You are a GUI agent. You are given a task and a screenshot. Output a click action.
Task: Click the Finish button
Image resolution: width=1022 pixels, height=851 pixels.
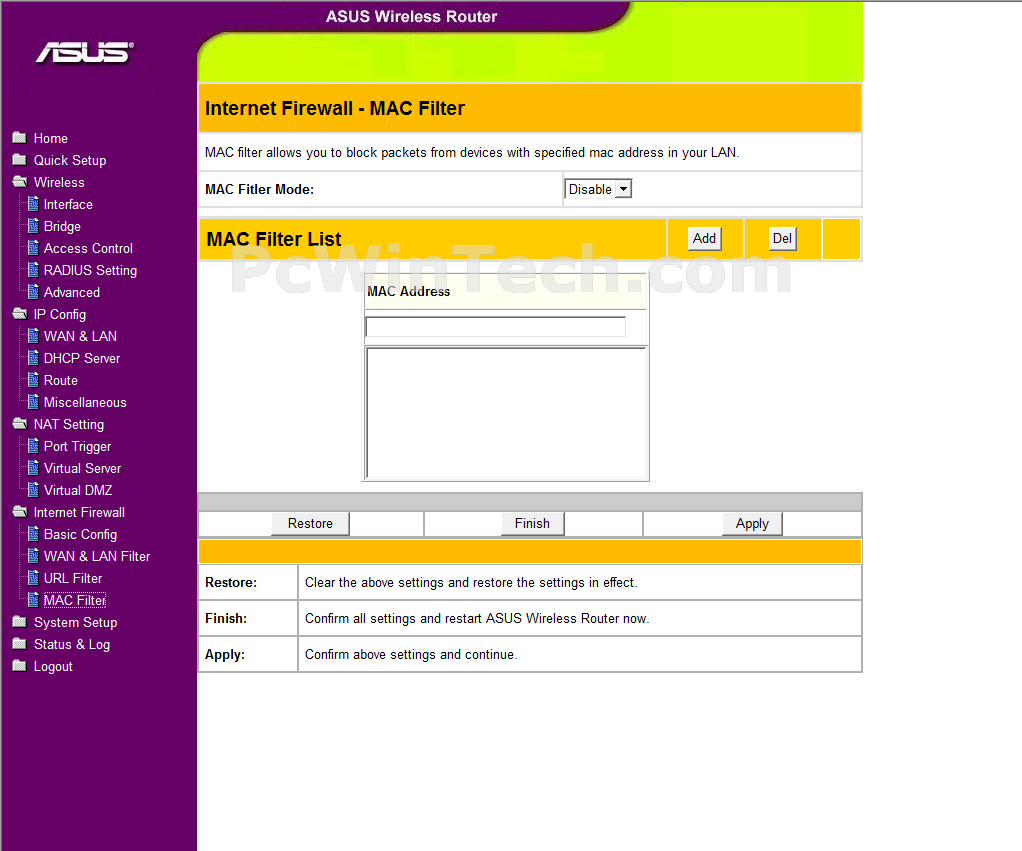533,524
